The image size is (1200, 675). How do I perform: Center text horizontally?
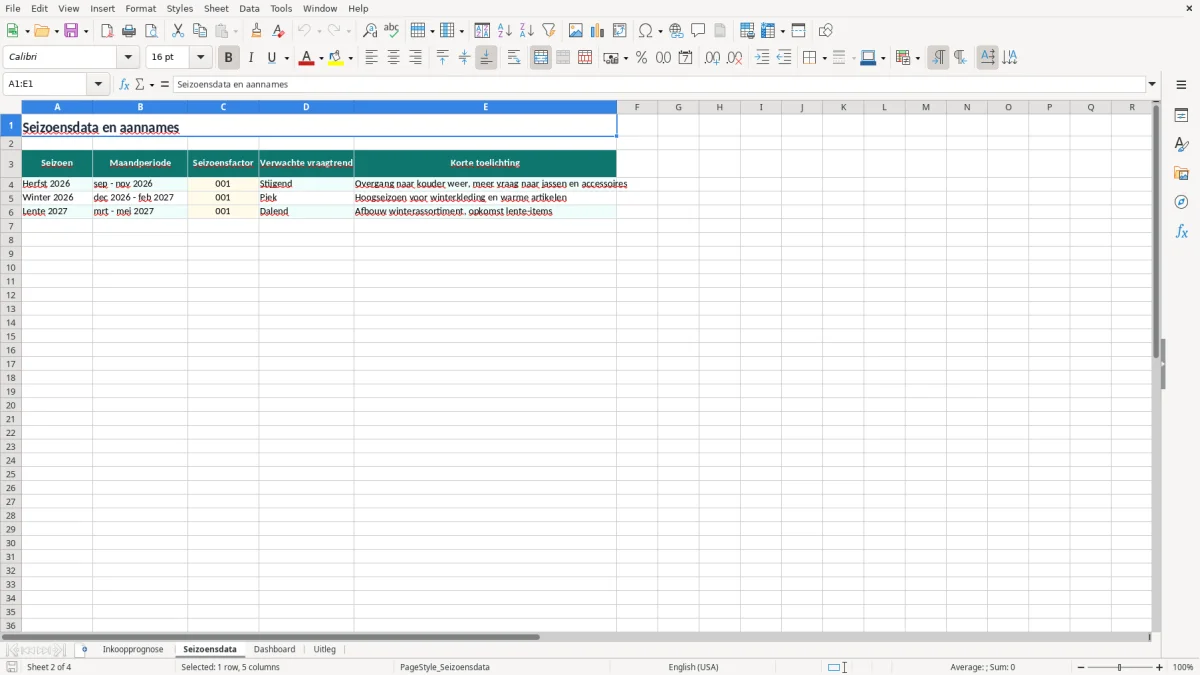(393, 58)
